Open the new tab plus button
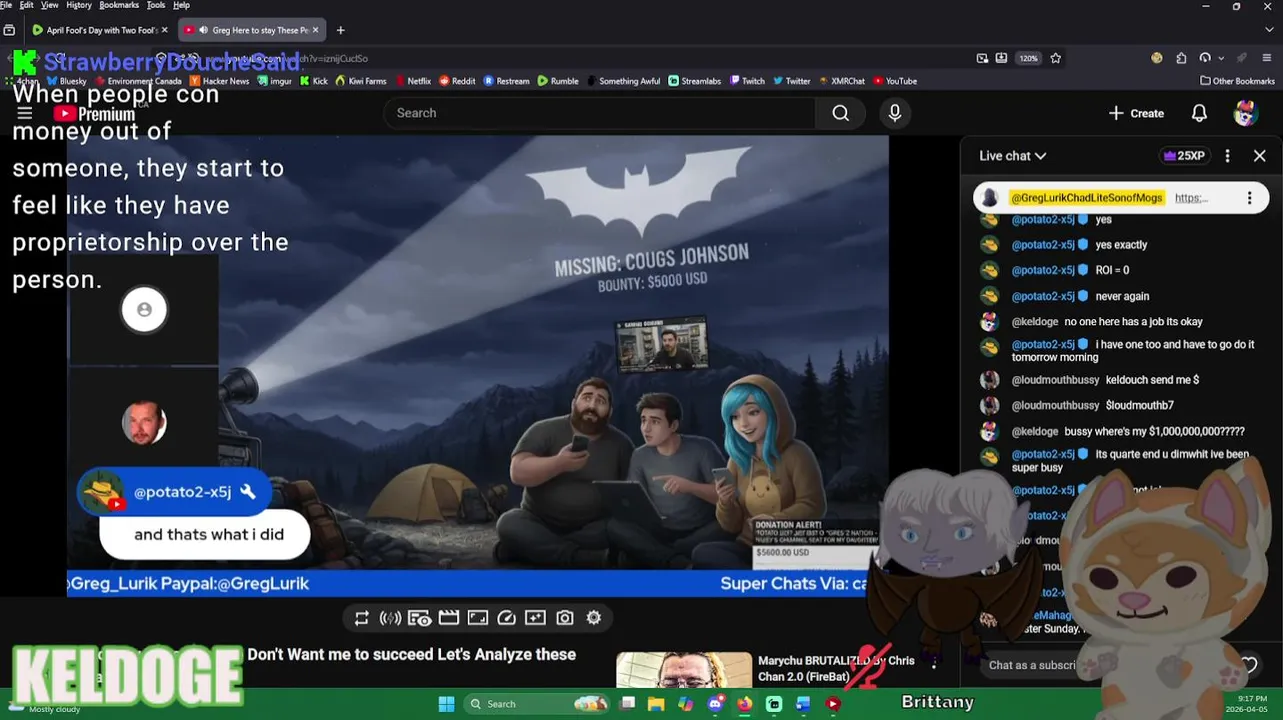This screenshot has height=720, width=1283. (x=340, y=30)
